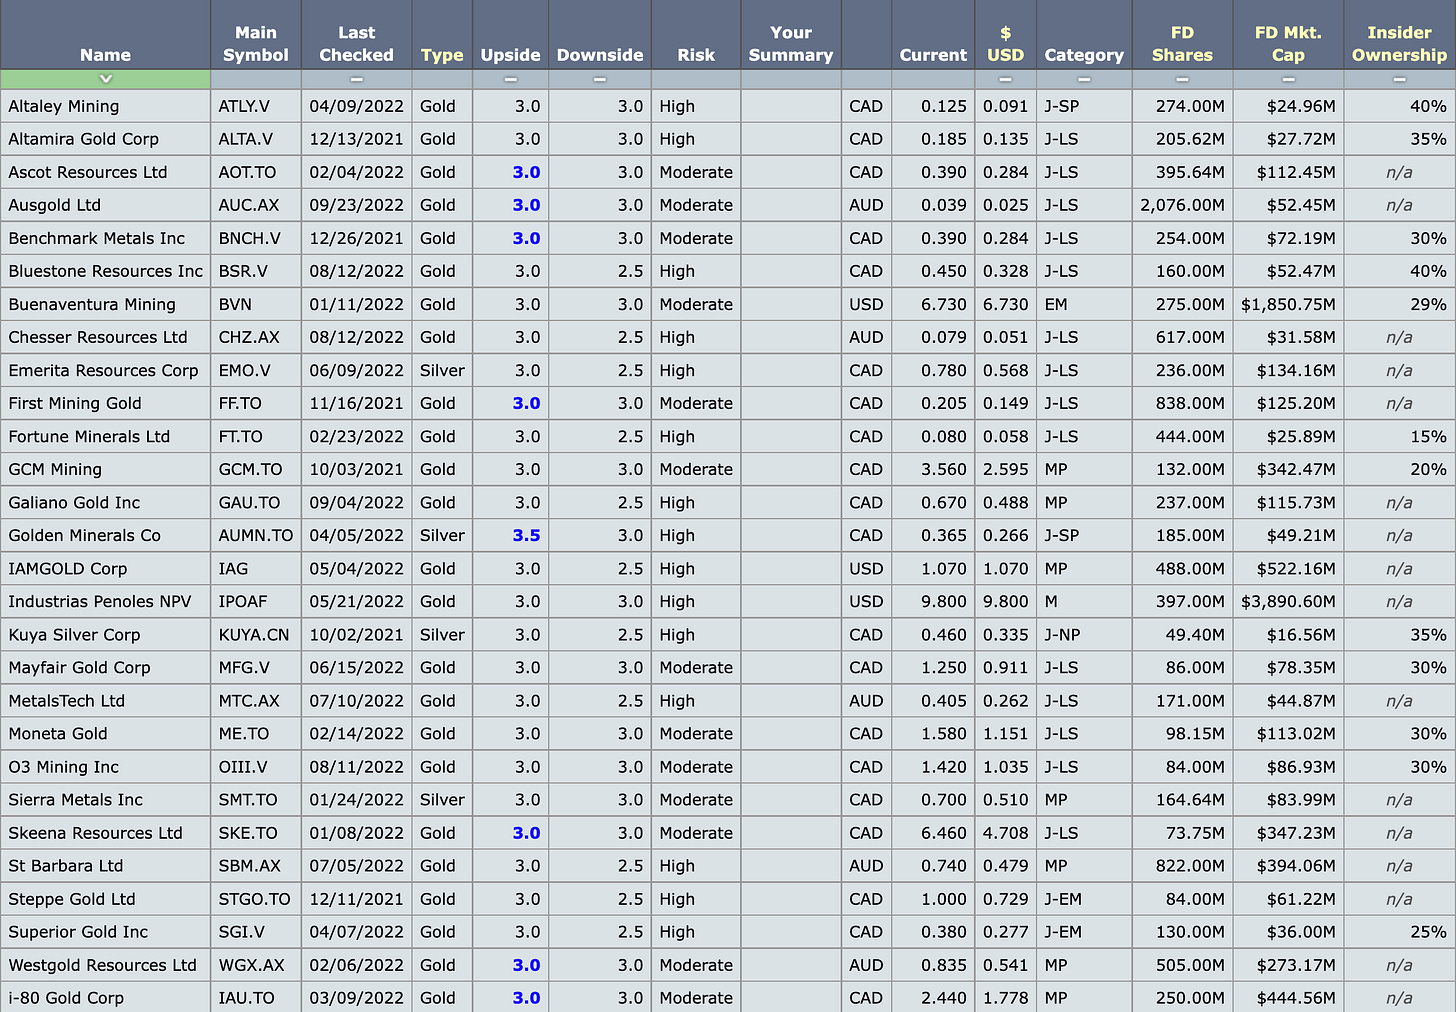Open the blue 3.0 upside for Ascot Resources
Image resolution: width=1456 pixels, height=1012 pixels.
(x=528, y=172)
